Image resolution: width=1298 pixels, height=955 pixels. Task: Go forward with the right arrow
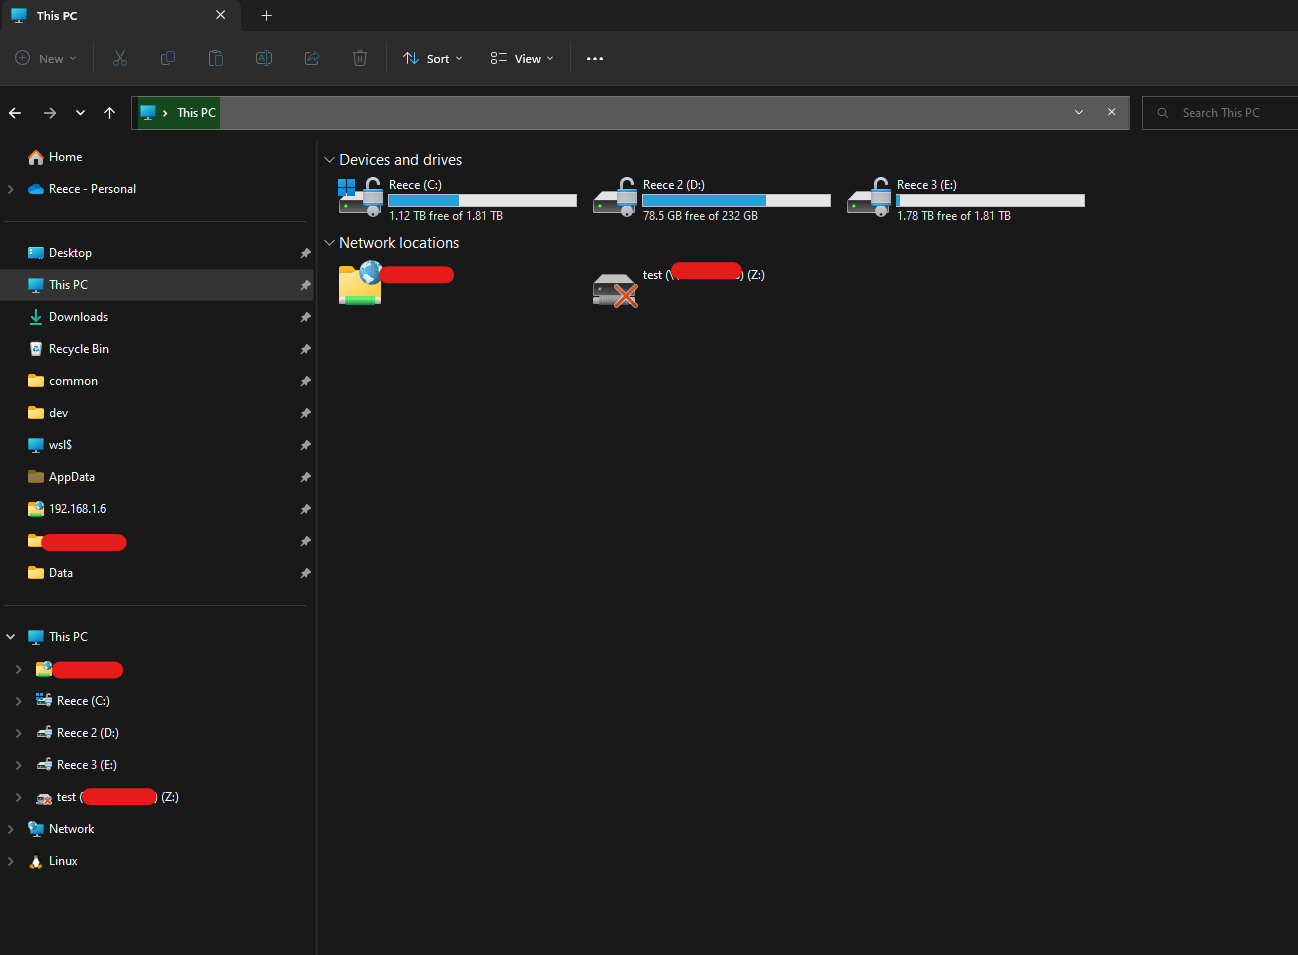point(50,113)
